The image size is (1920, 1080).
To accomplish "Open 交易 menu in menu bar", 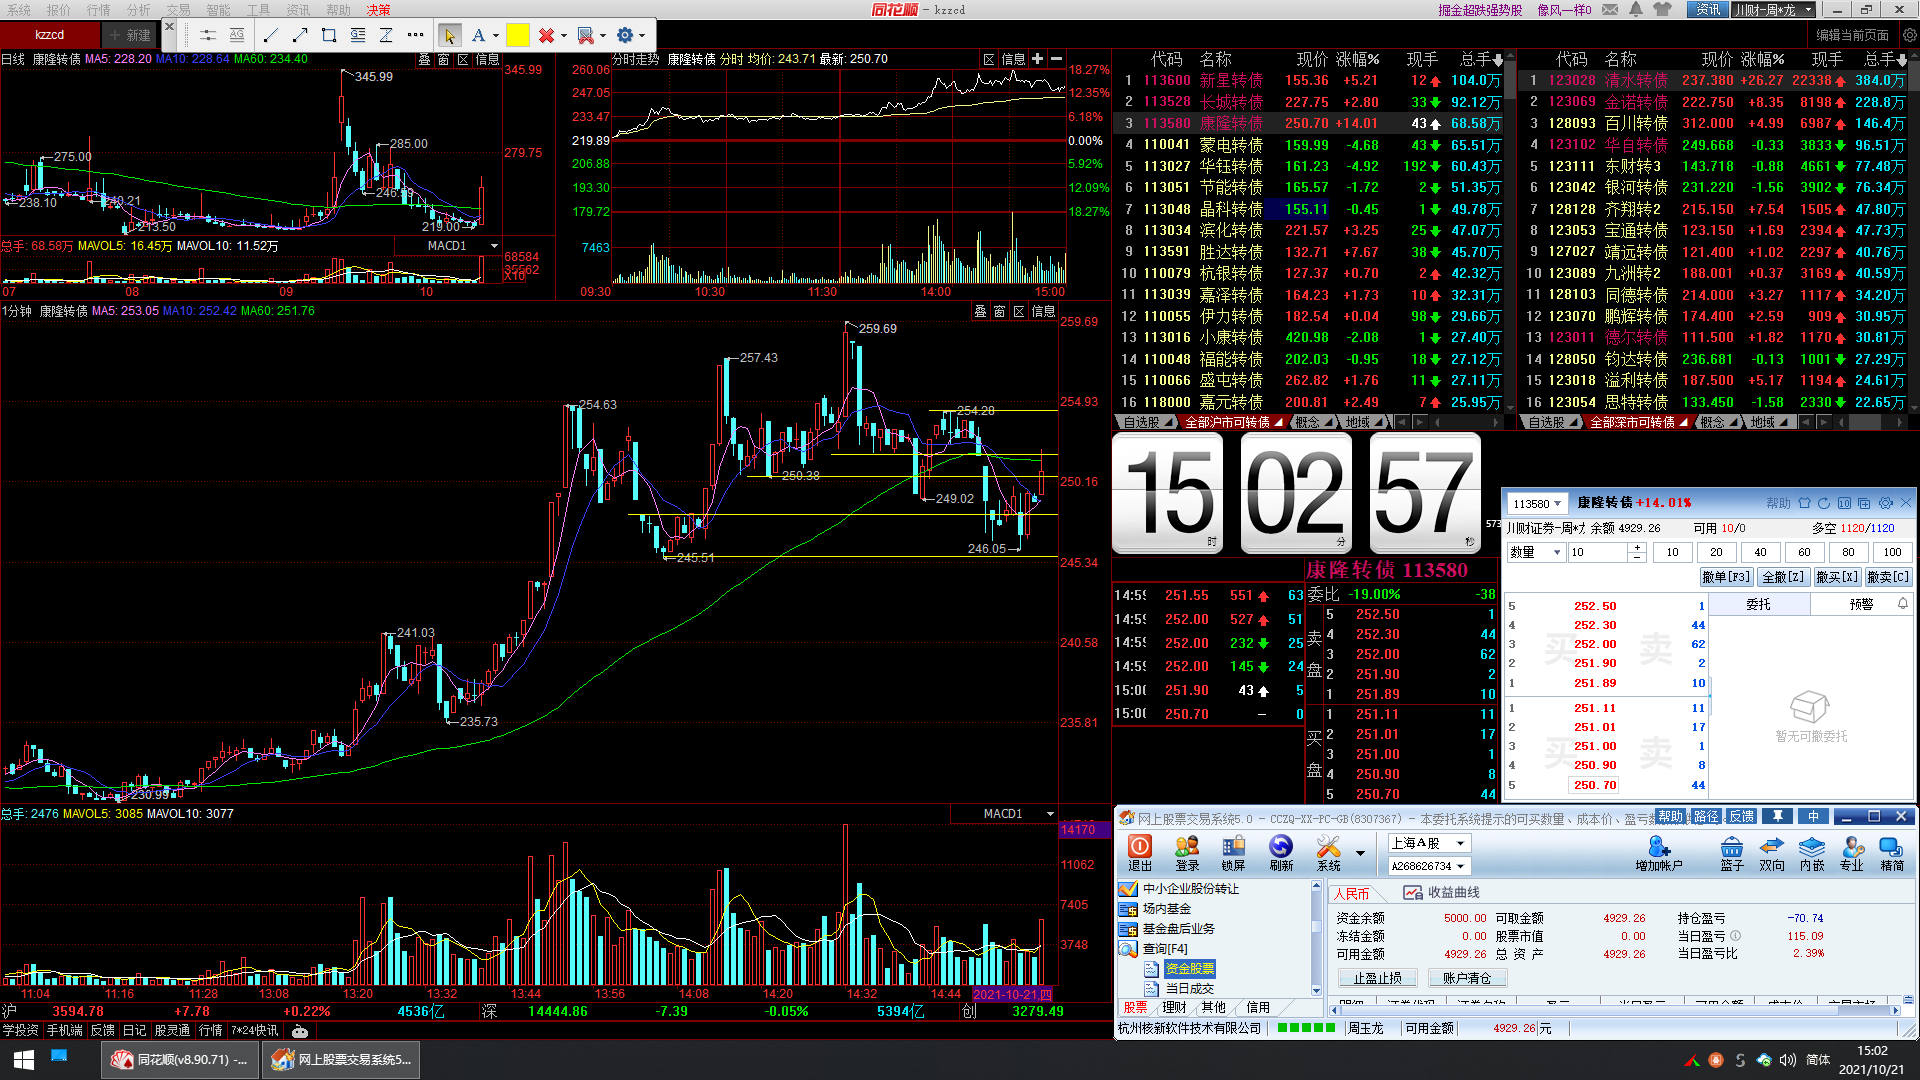I will 178,9.
